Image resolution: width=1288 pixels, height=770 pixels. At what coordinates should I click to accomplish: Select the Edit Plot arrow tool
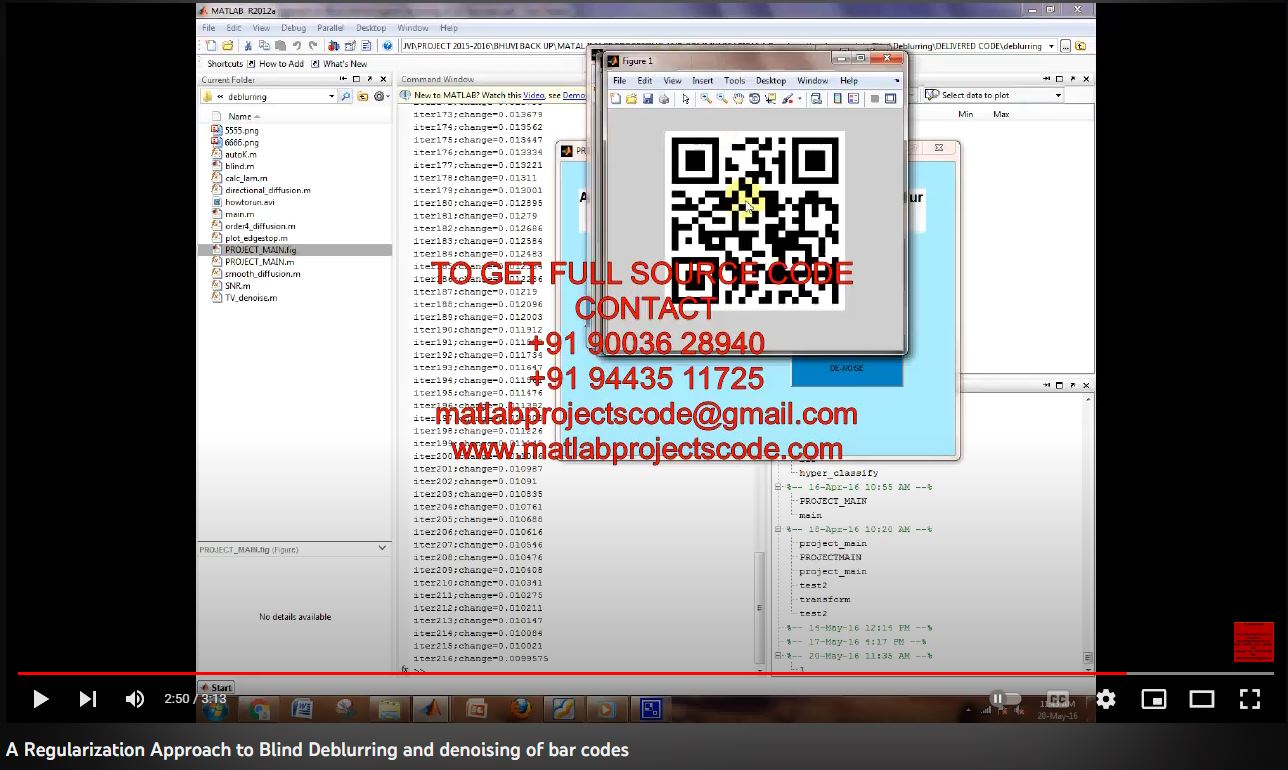(x=685, y=99)
